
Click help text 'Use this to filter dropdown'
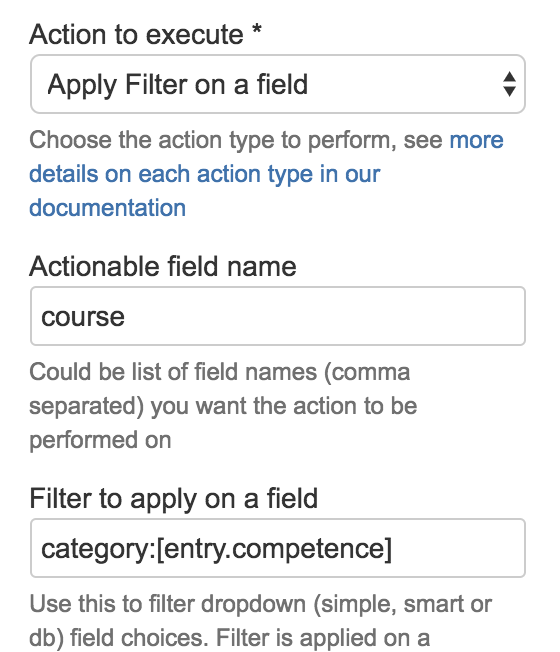point(167,604)
